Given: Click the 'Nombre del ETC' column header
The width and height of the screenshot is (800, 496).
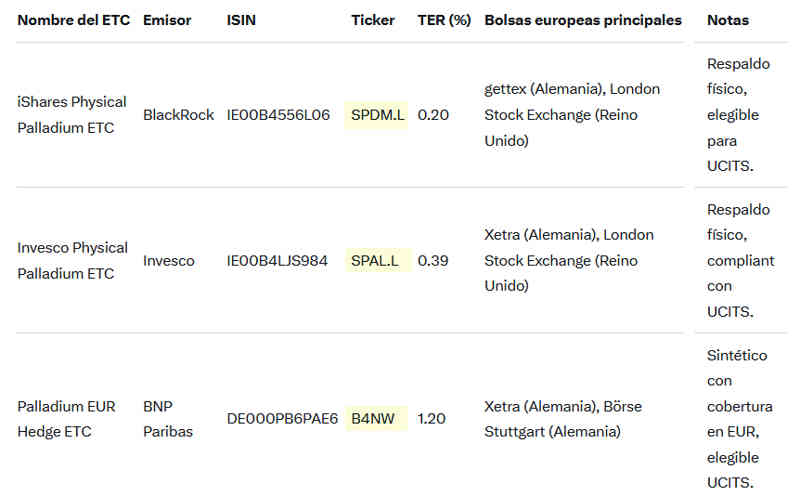Looking at the screenshot, I should [73, 20].
